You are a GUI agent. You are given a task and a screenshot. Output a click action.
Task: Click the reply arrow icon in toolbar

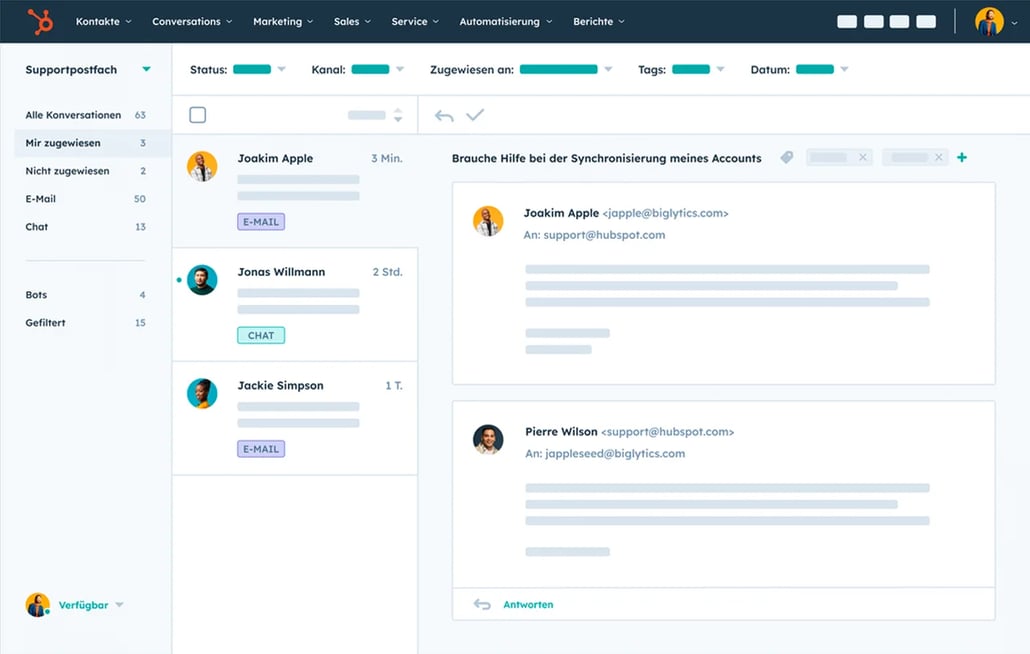point(444,116)
